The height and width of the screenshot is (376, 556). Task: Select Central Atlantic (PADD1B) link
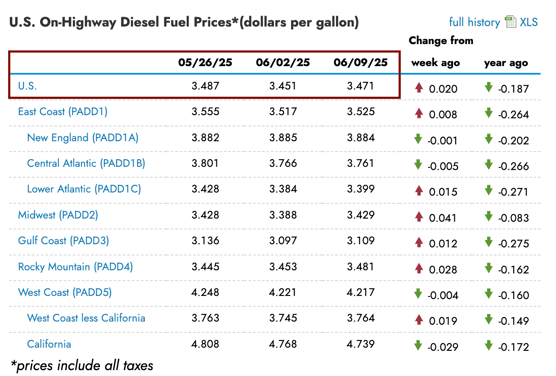(x=86, y=164)
